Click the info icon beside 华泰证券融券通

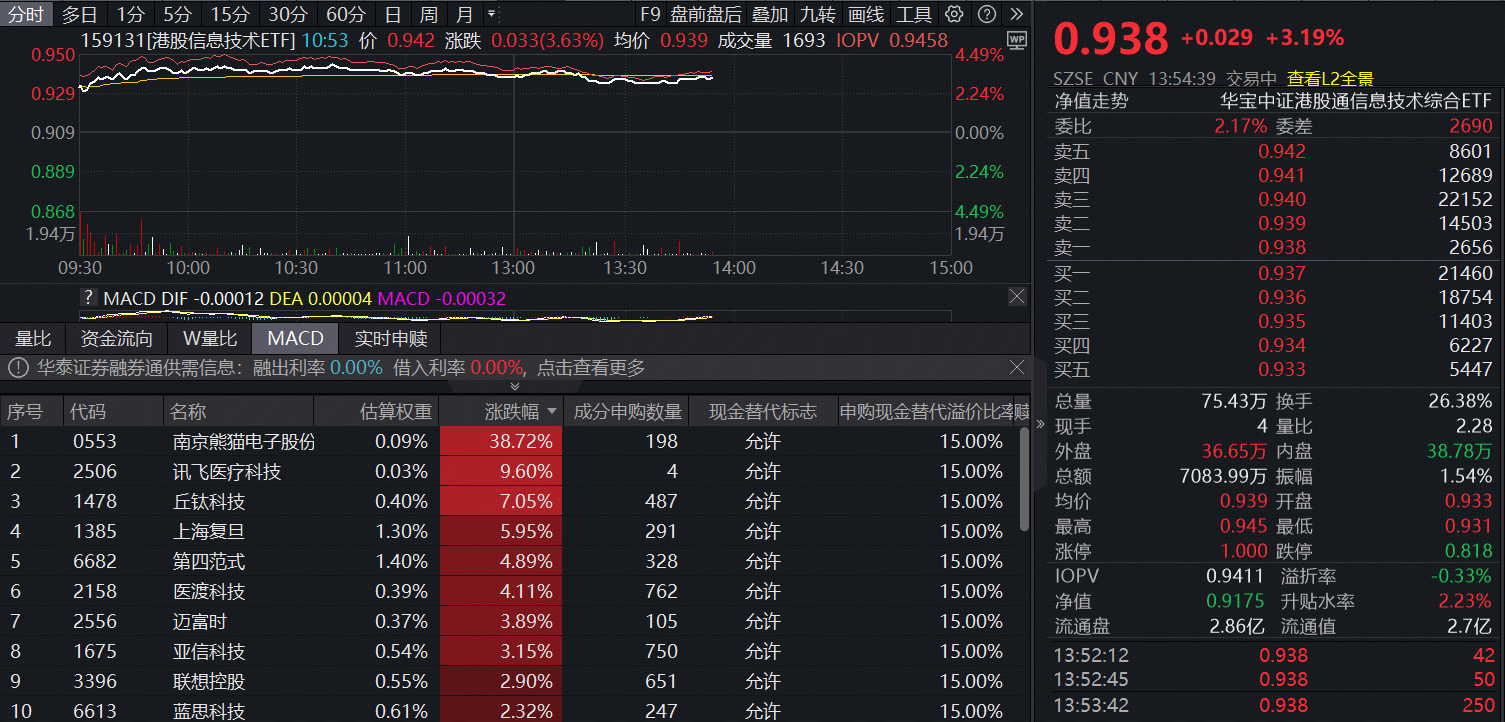pyautogui.click(x=18, y=368)
